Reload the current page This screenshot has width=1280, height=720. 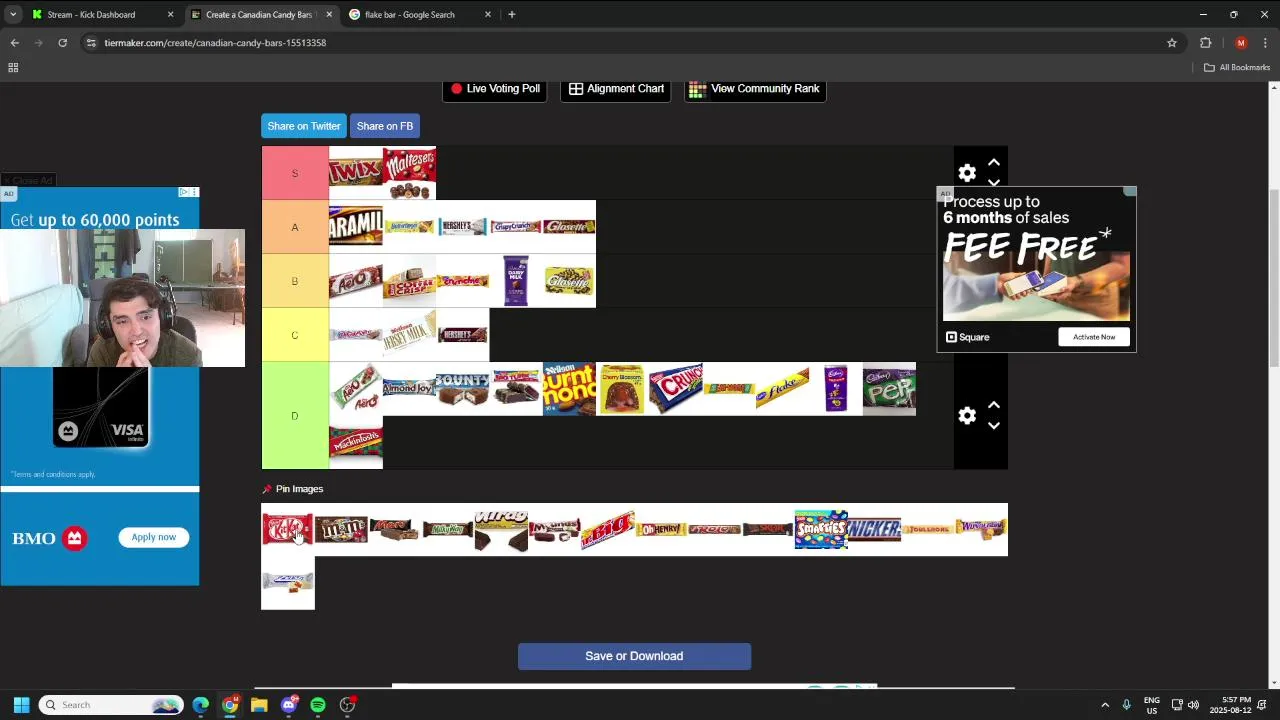click(x=62, y=43)
